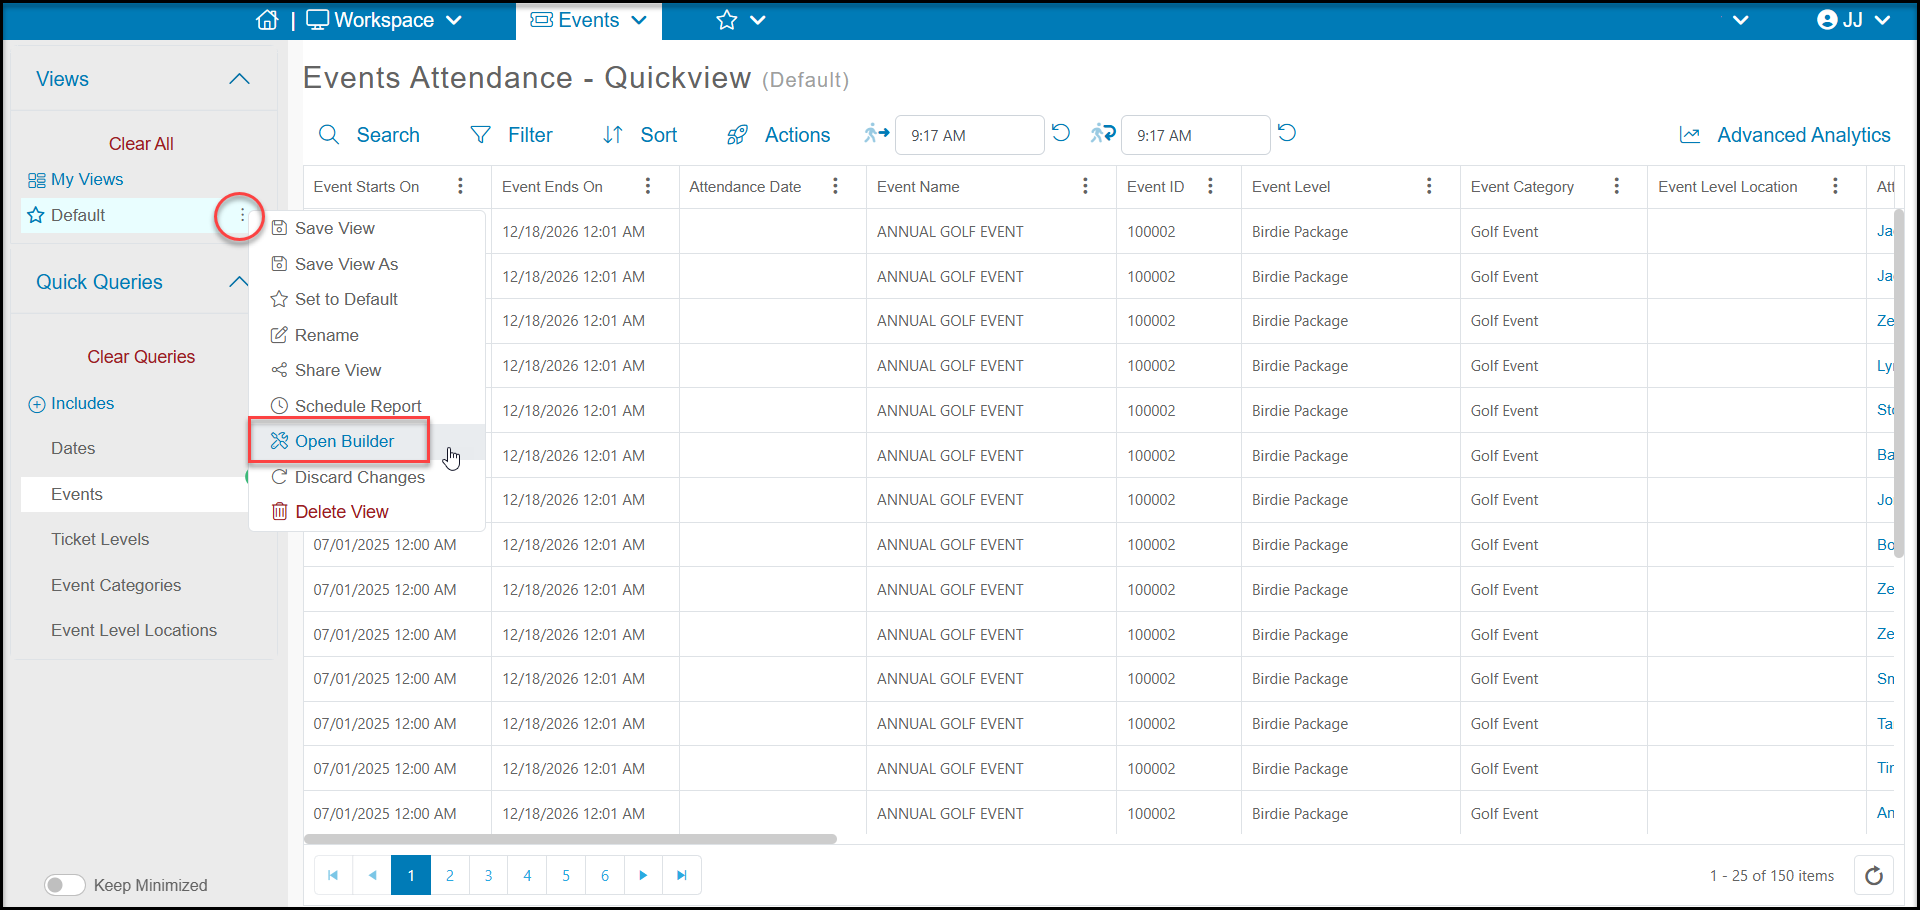Click the Default view three-dot menu

click(x=242, y=215)
